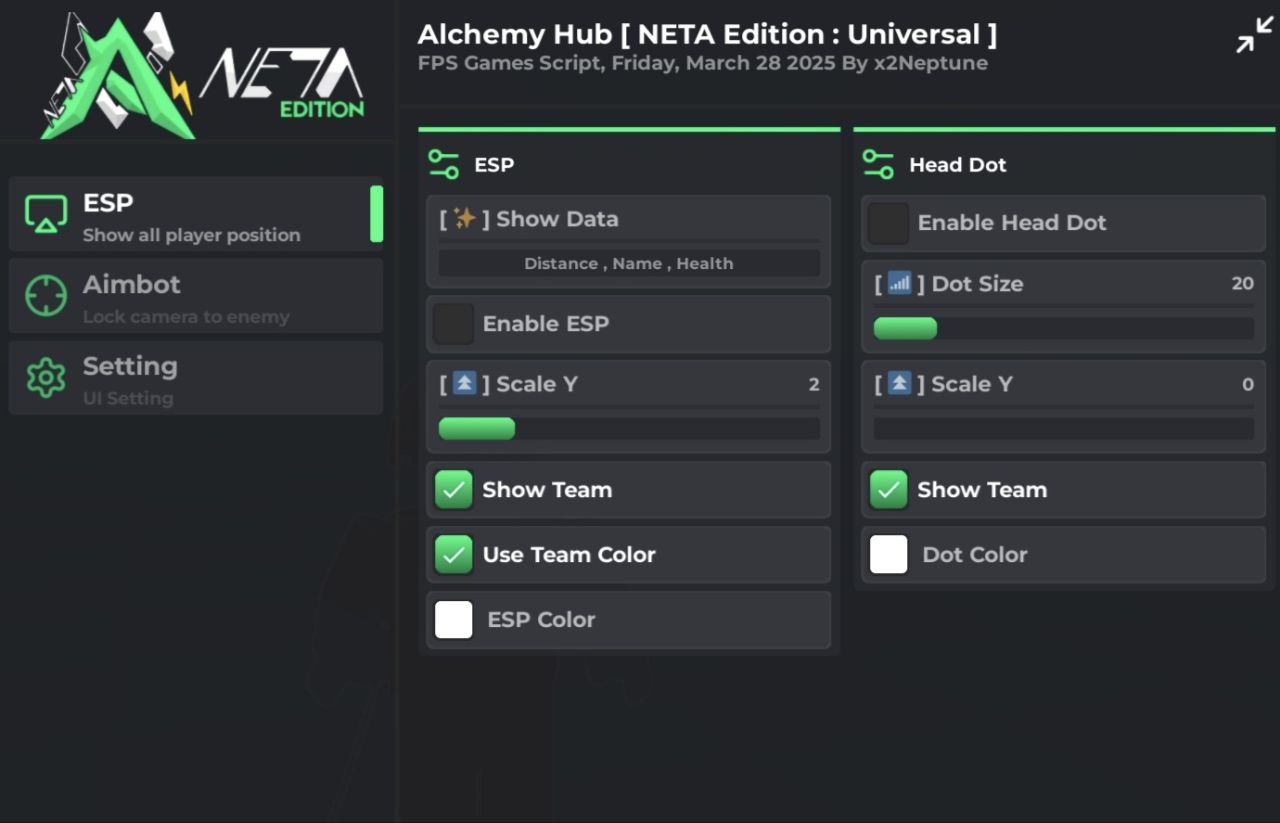Click the Setting gear icon

[46, 378]
